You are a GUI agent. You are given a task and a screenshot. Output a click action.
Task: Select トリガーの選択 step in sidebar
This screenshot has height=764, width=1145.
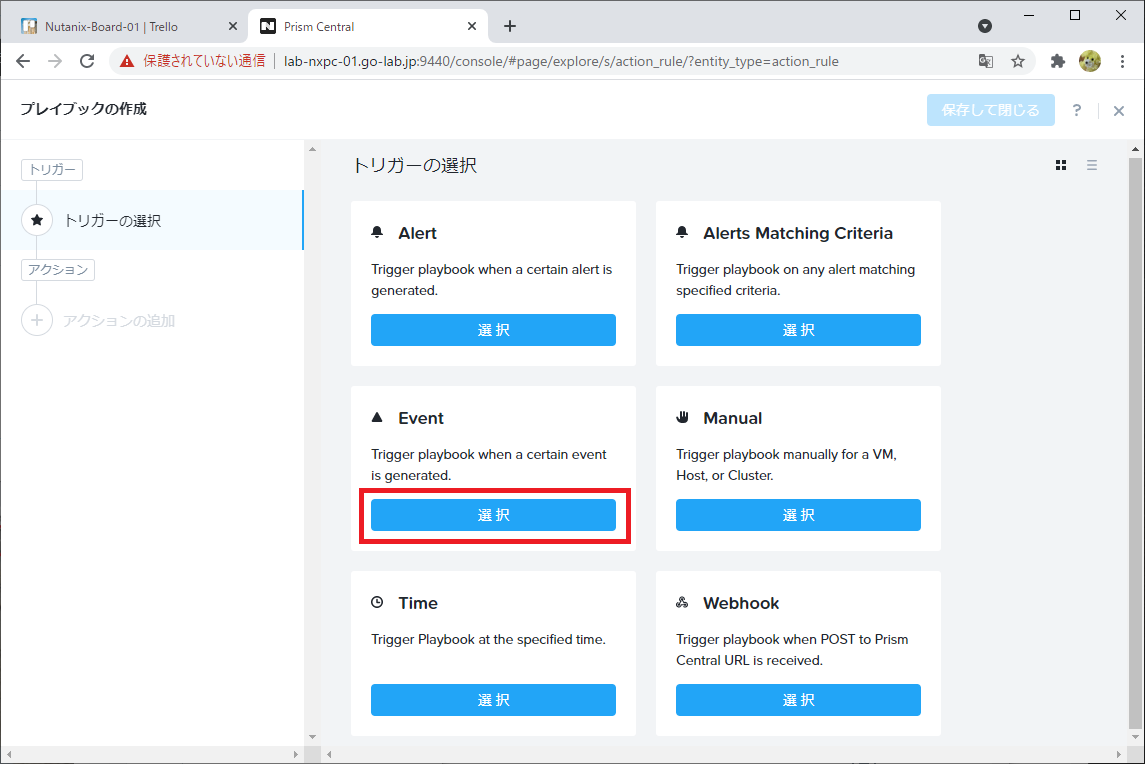(x=152, y=220)
